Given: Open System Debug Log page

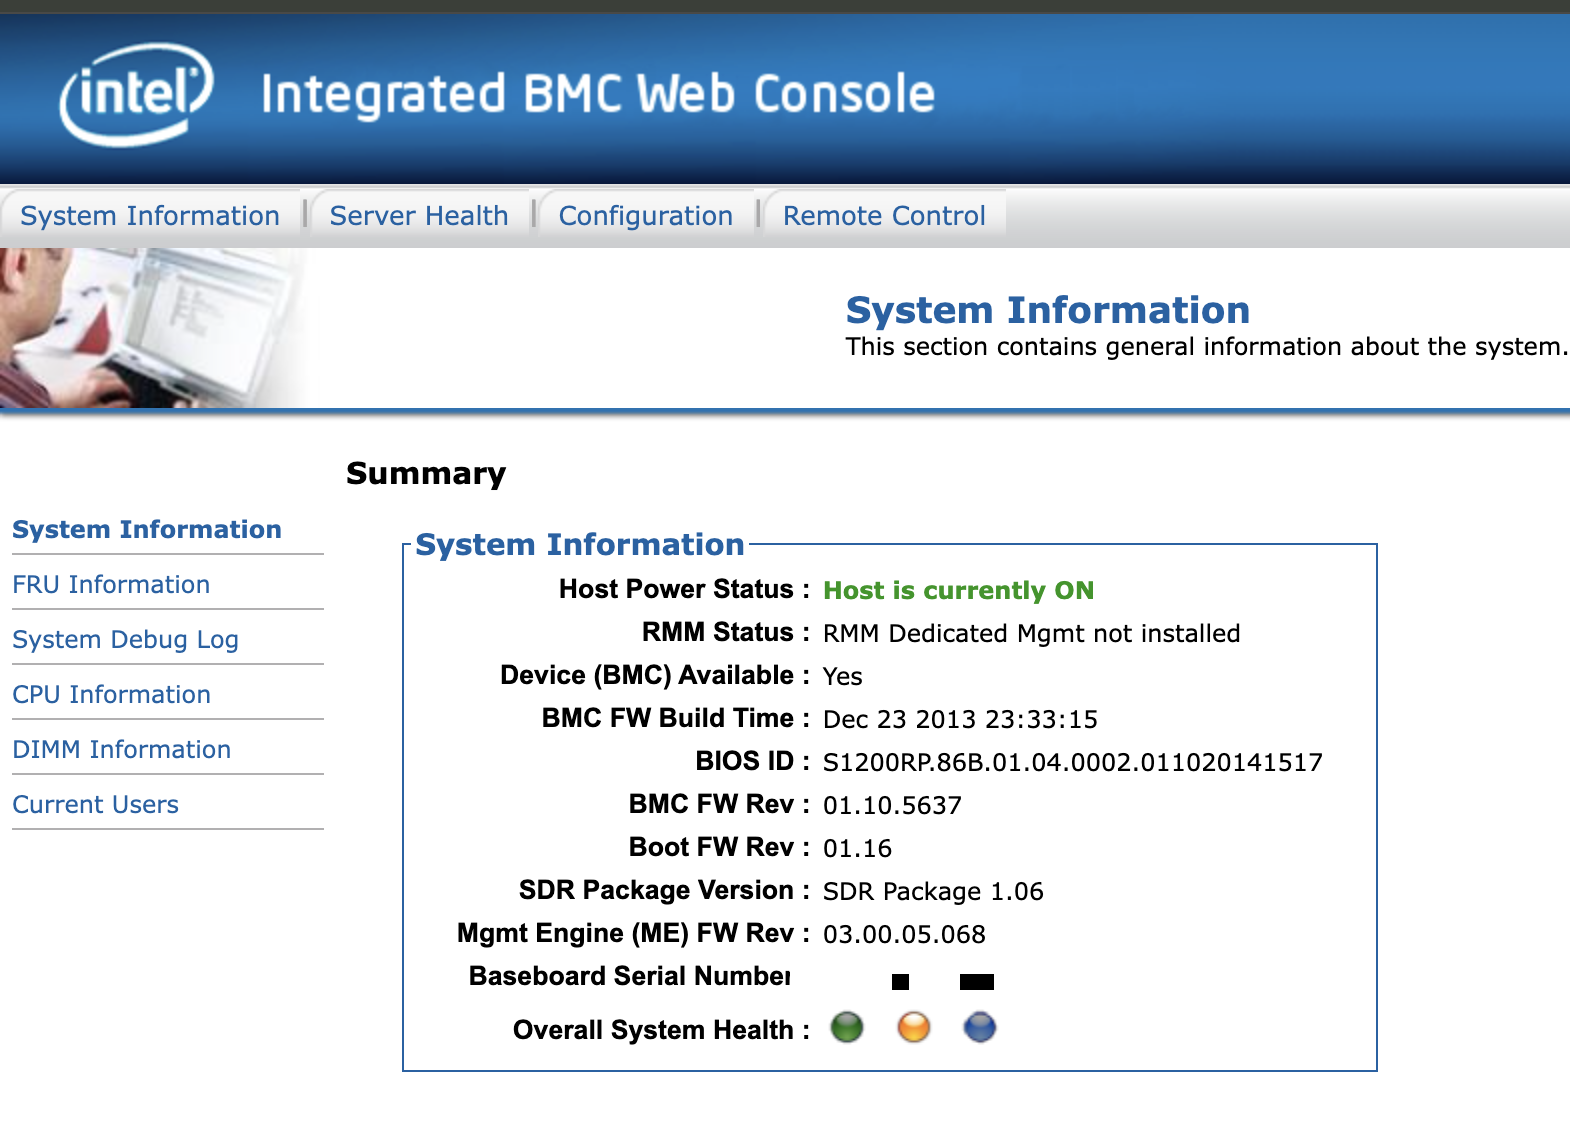Looking at the screenshot, I should 125,640.
